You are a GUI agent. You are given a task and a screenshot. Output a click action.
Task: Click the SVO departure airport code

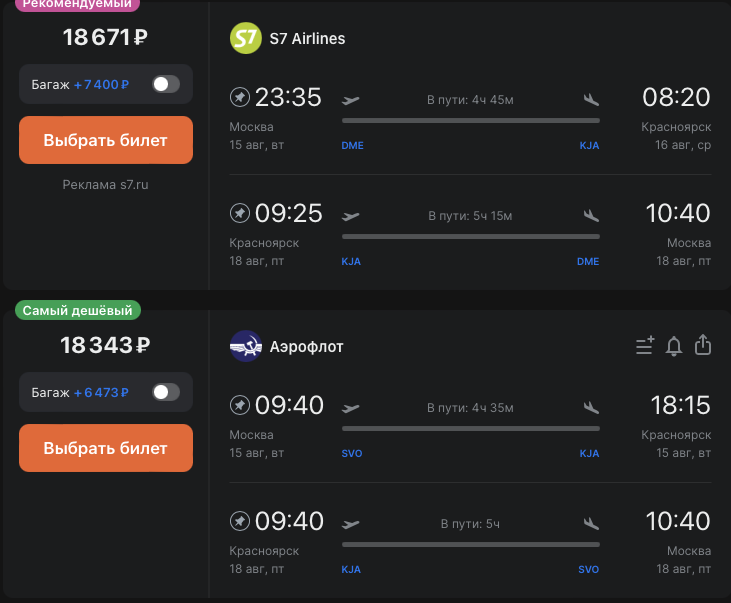point(352,453)
